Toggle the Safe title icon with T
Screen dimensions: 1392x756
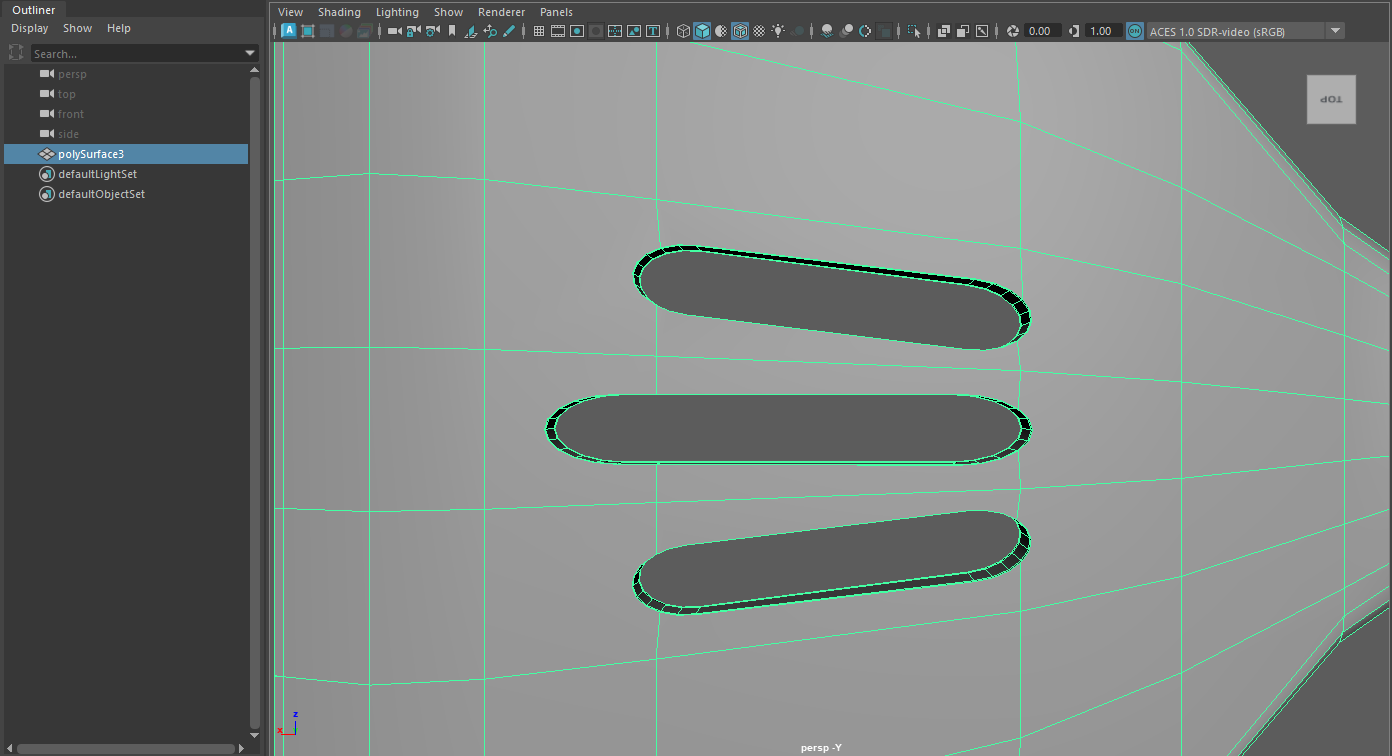pyautogui.click(x=653, y=31)
